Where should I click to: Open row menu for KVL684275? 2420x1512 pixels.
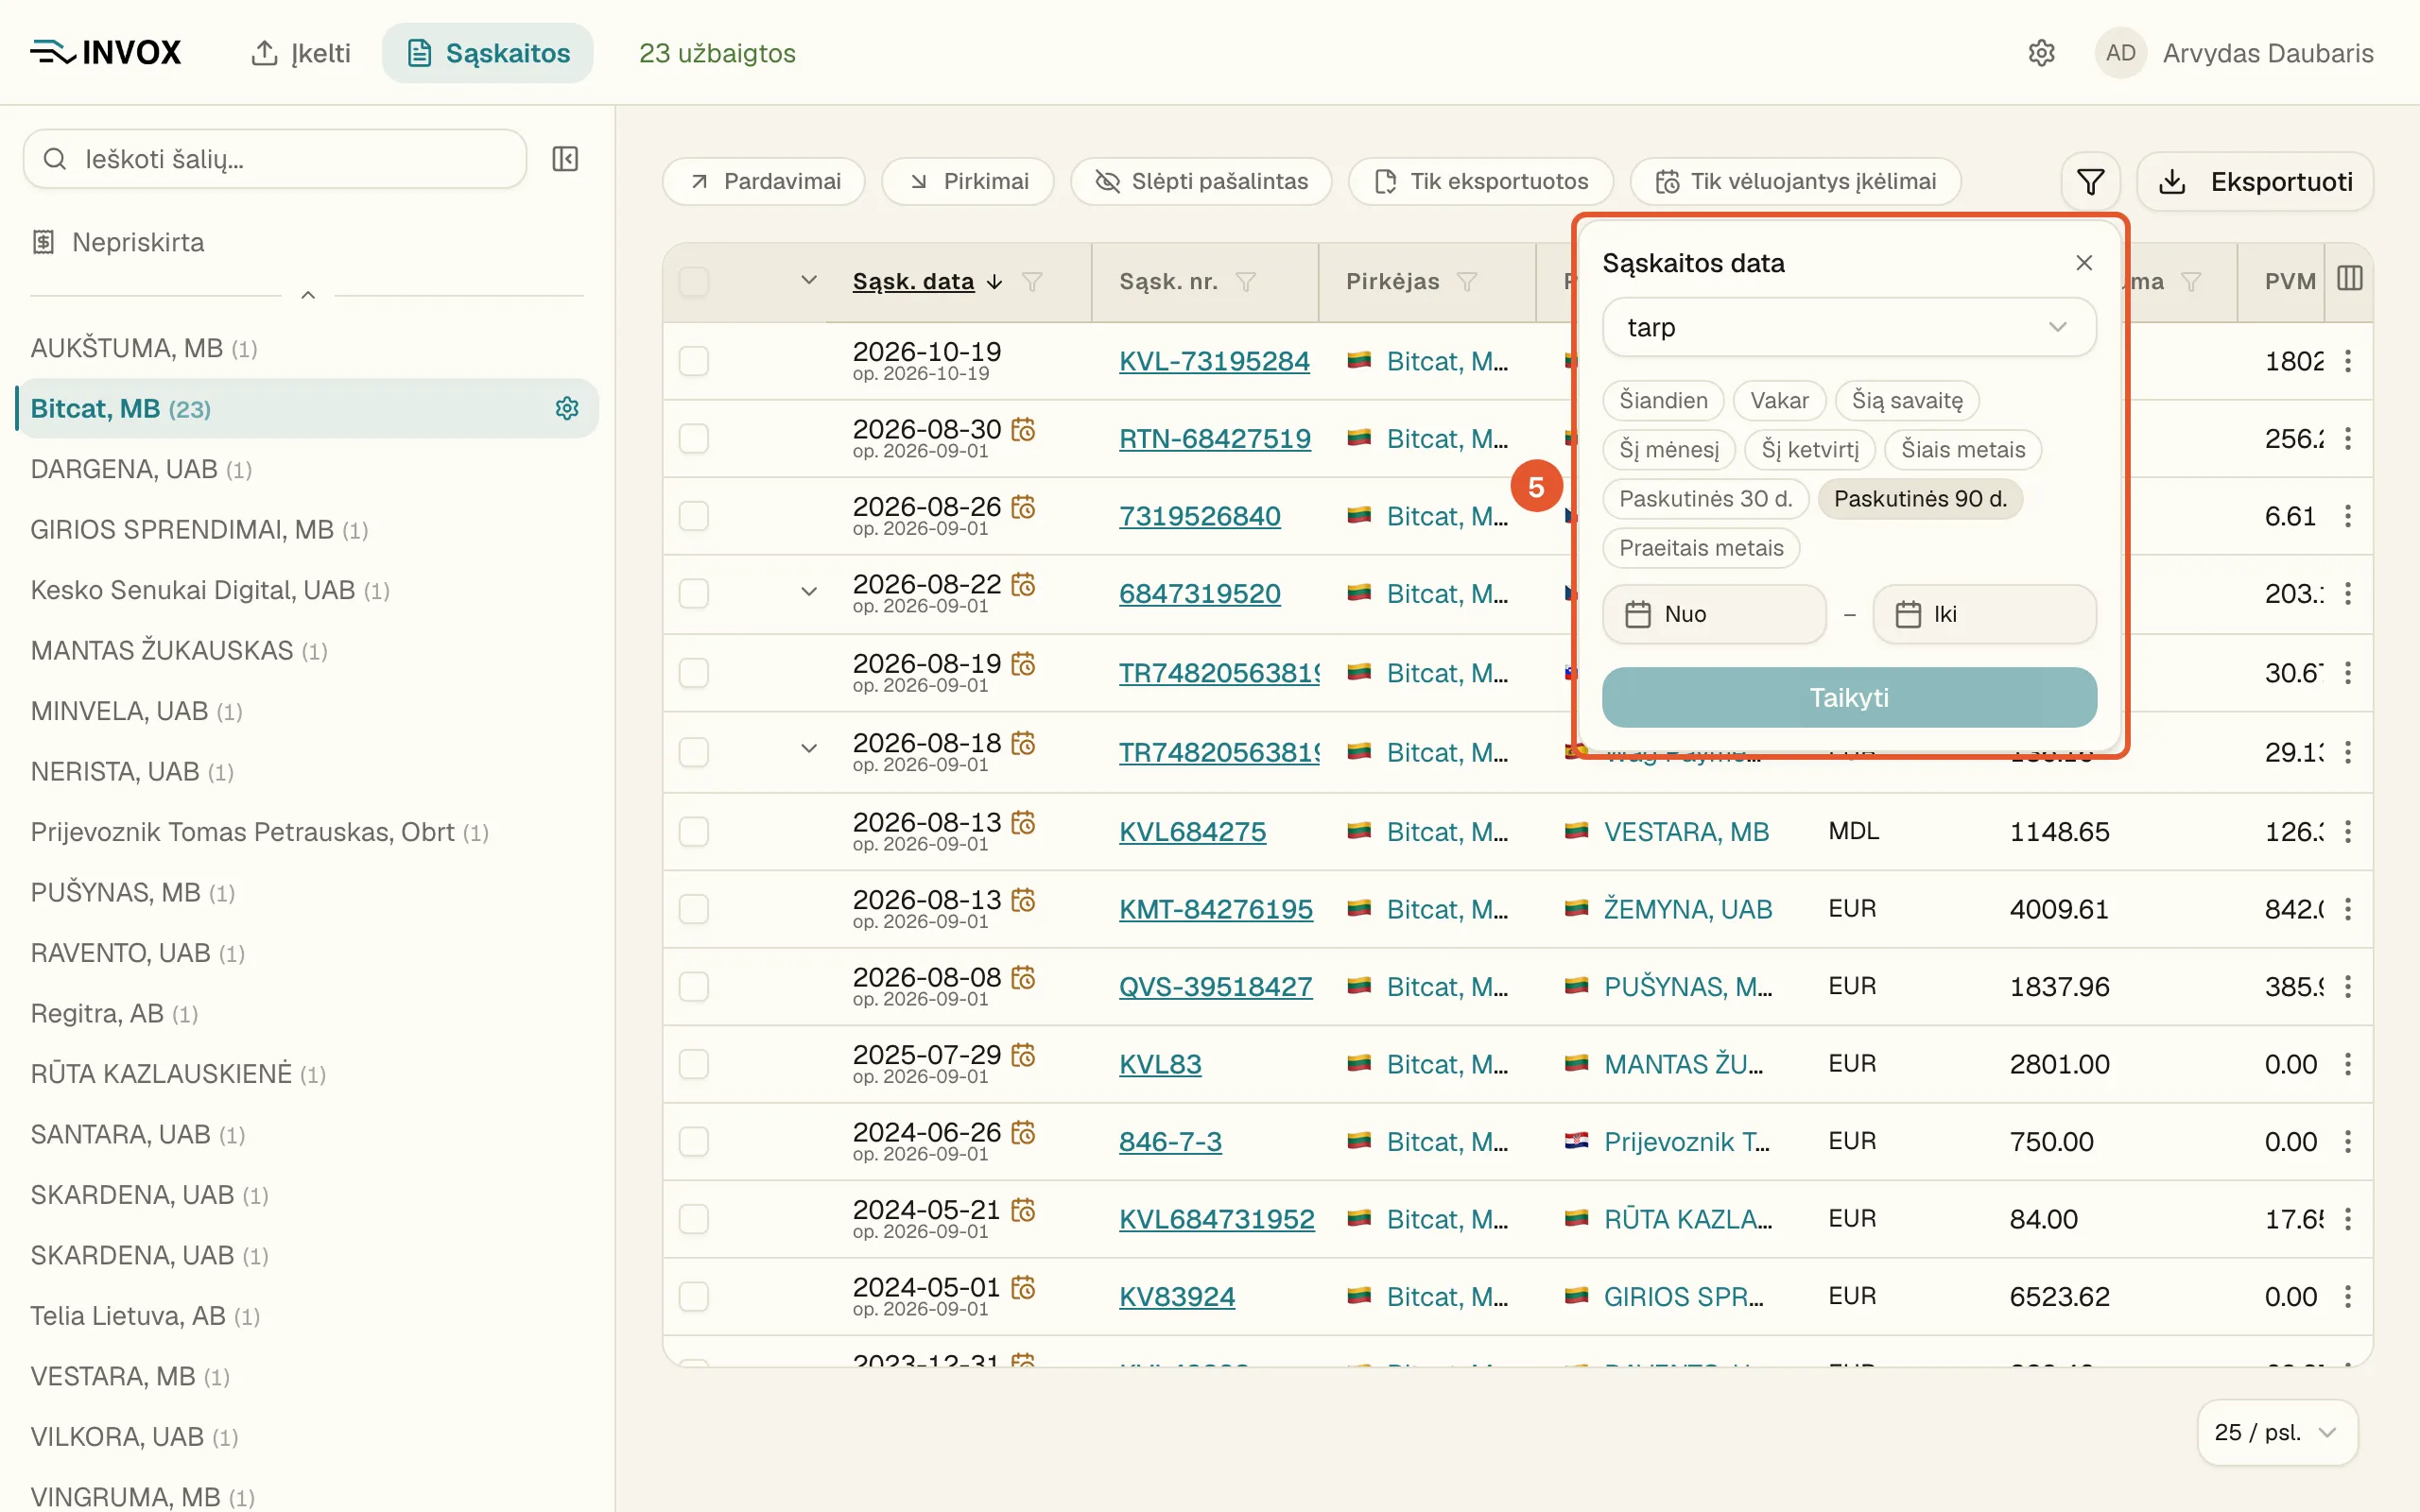click(2348, 832)
